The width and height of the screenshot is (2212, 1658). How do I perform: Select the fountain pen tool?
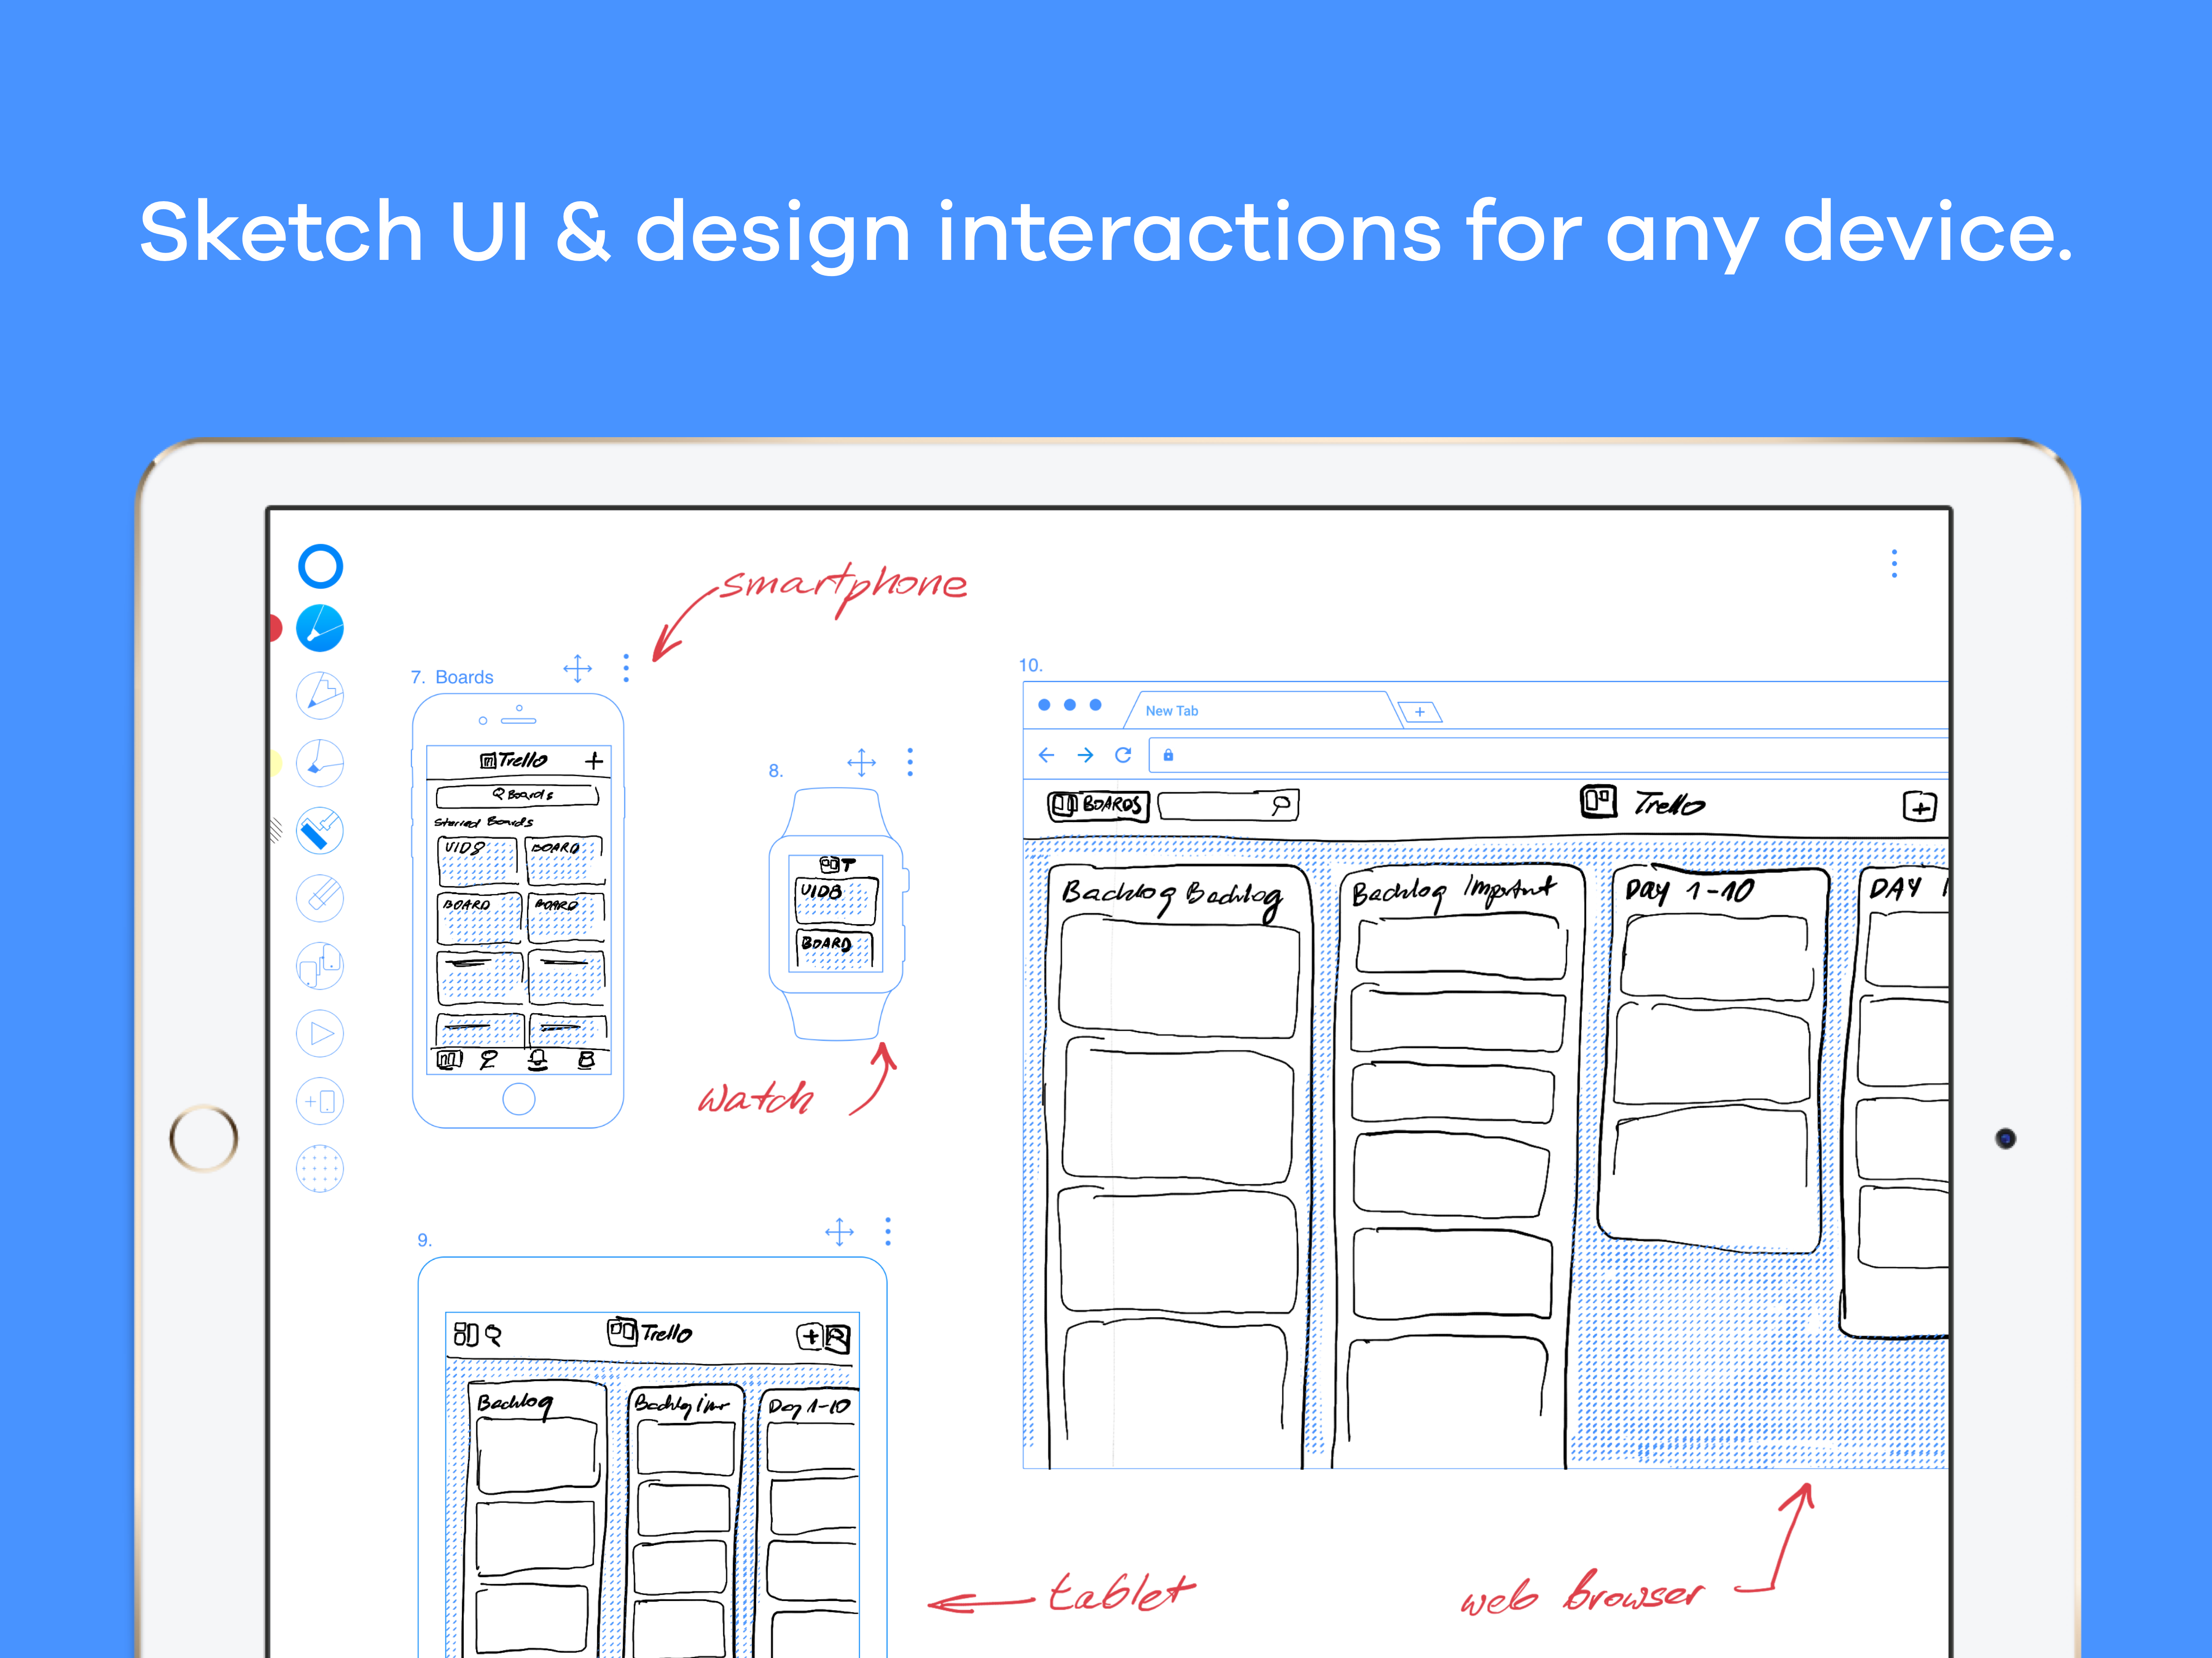tap(320, 627)
